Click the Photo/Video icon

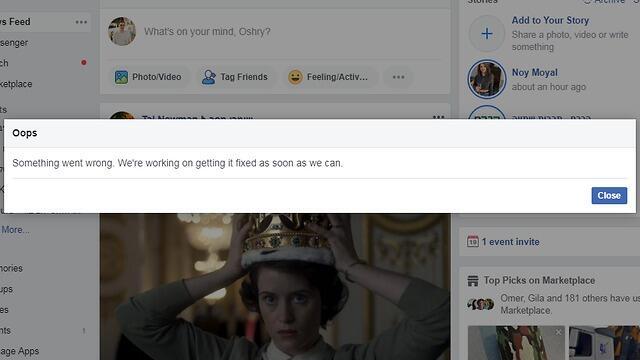coord(121,77)
